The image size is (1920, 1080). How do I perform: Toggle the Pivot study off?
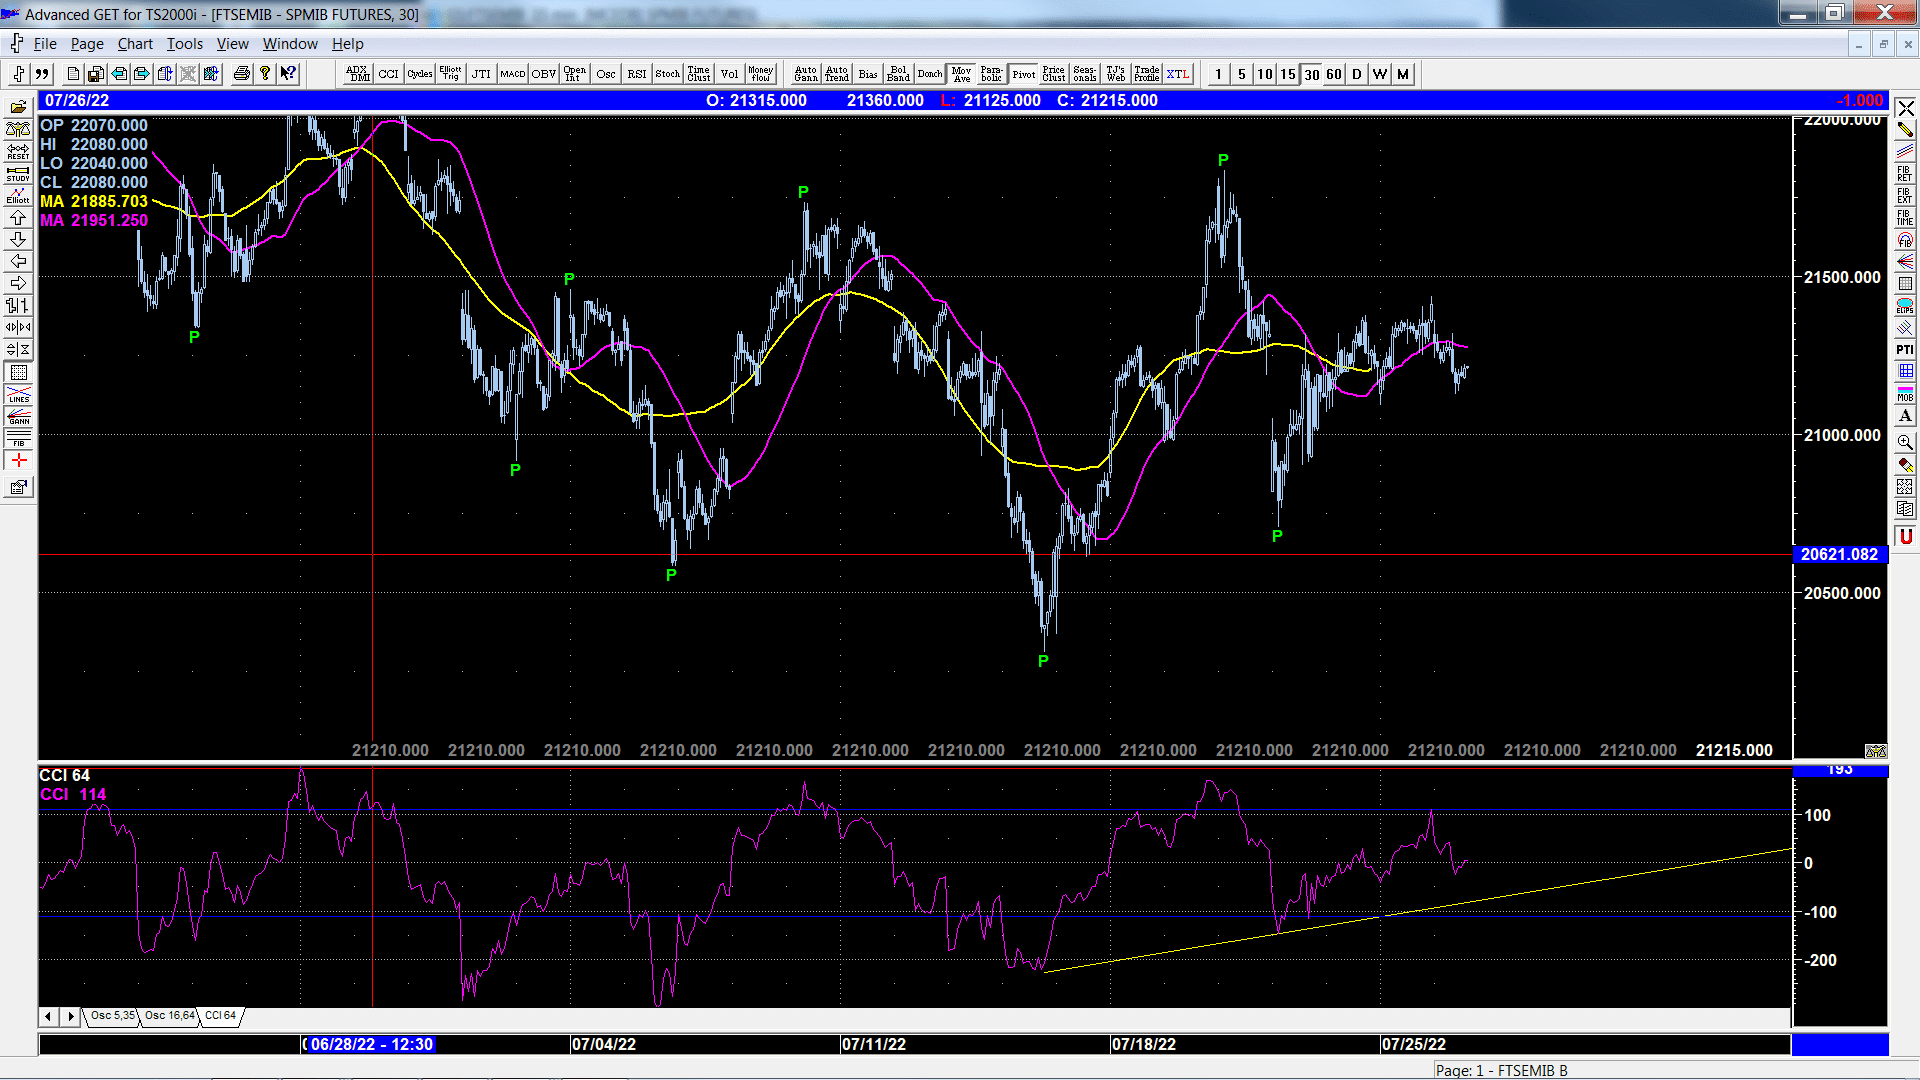[1023, 74]
